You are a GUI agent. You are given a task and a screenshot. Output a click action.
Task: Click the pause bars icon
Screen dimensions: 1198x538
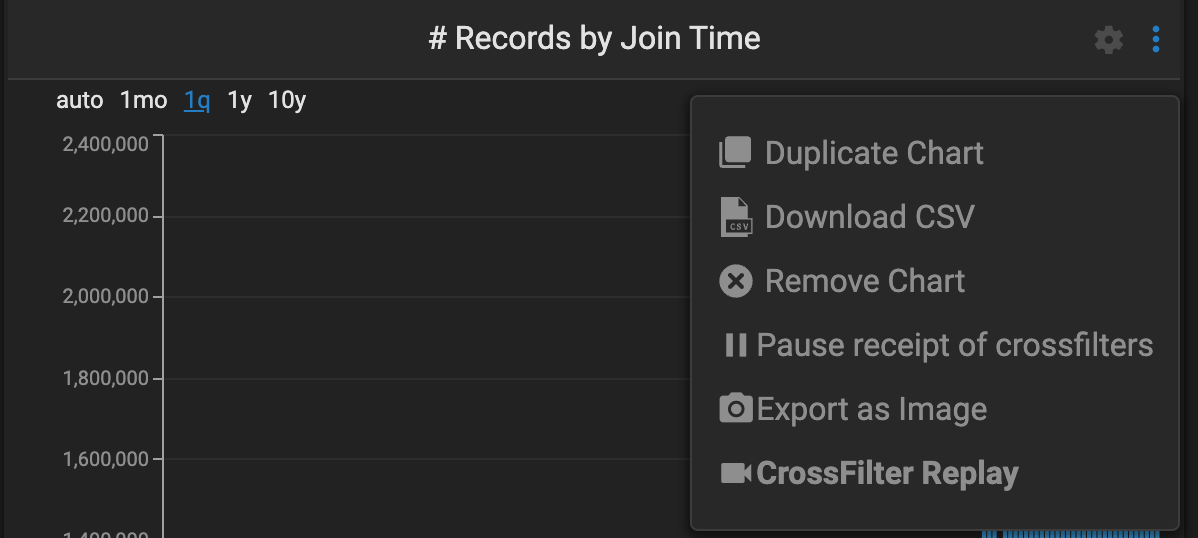[735, 345]
